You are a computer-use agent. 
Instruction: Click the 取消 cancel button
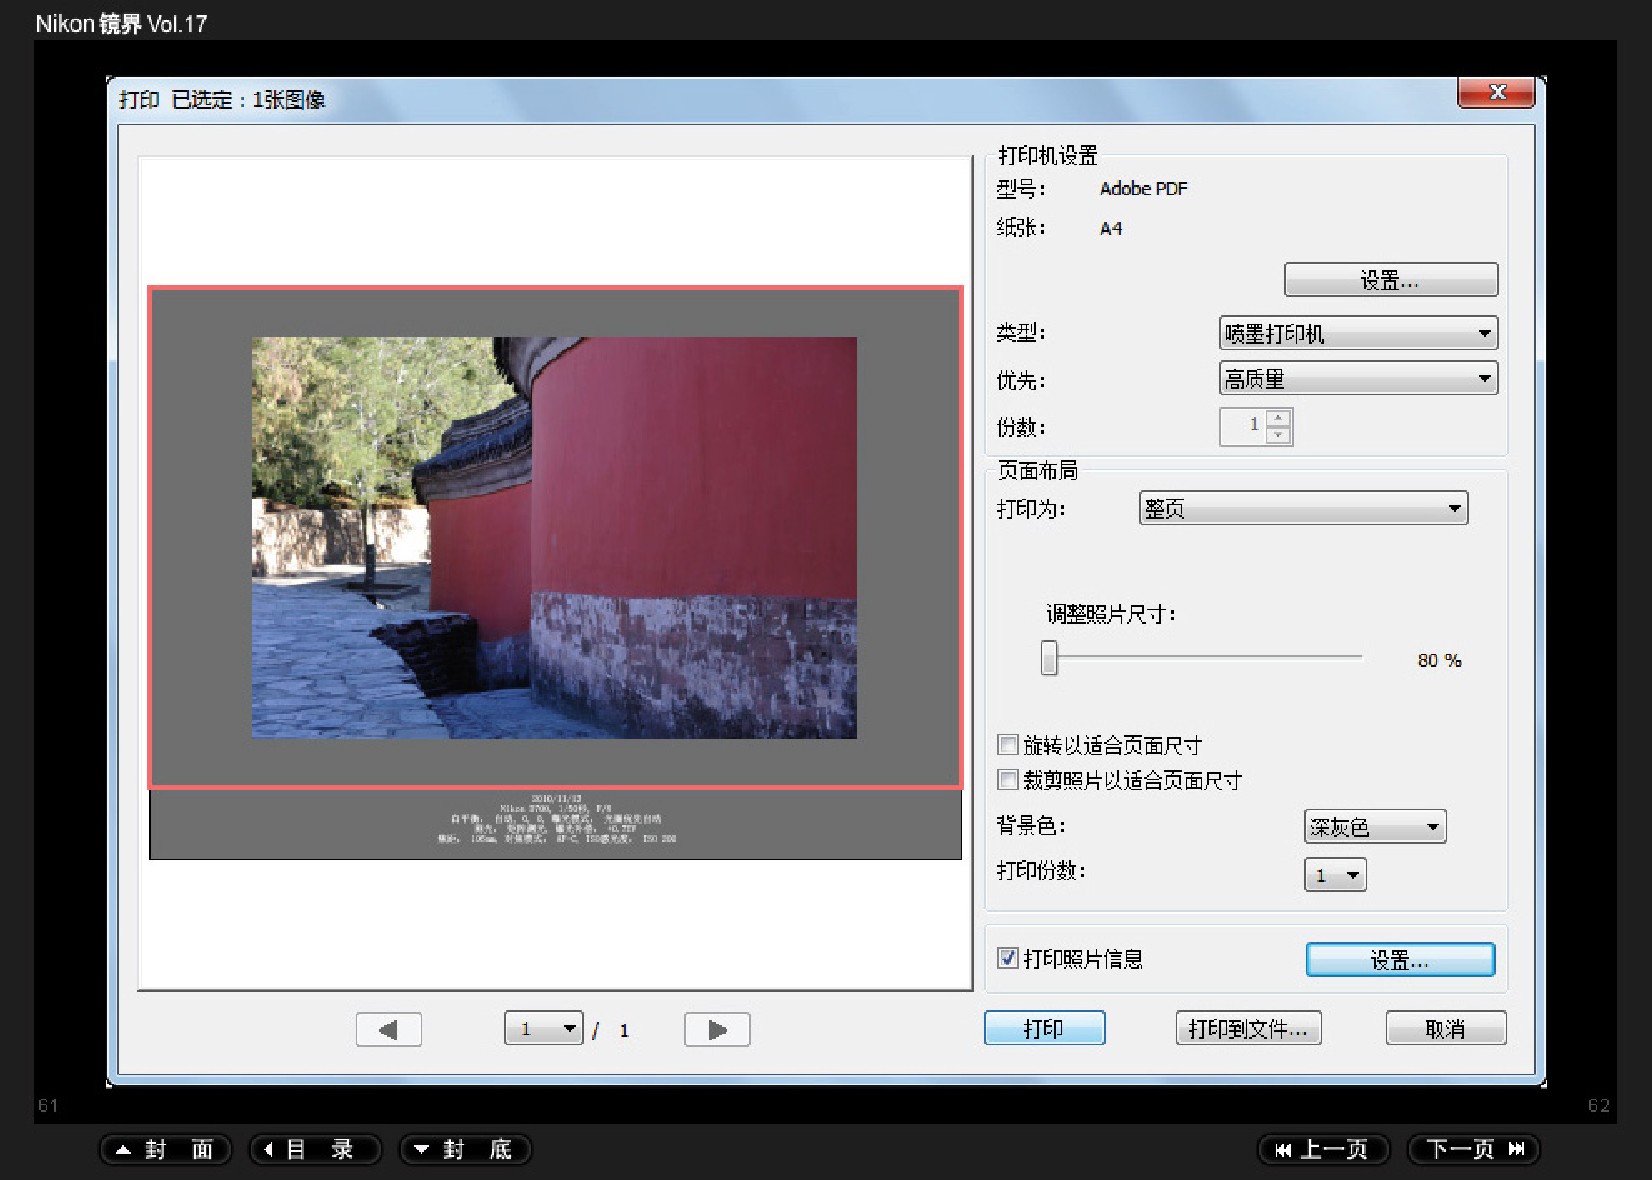point(1446,1028)
